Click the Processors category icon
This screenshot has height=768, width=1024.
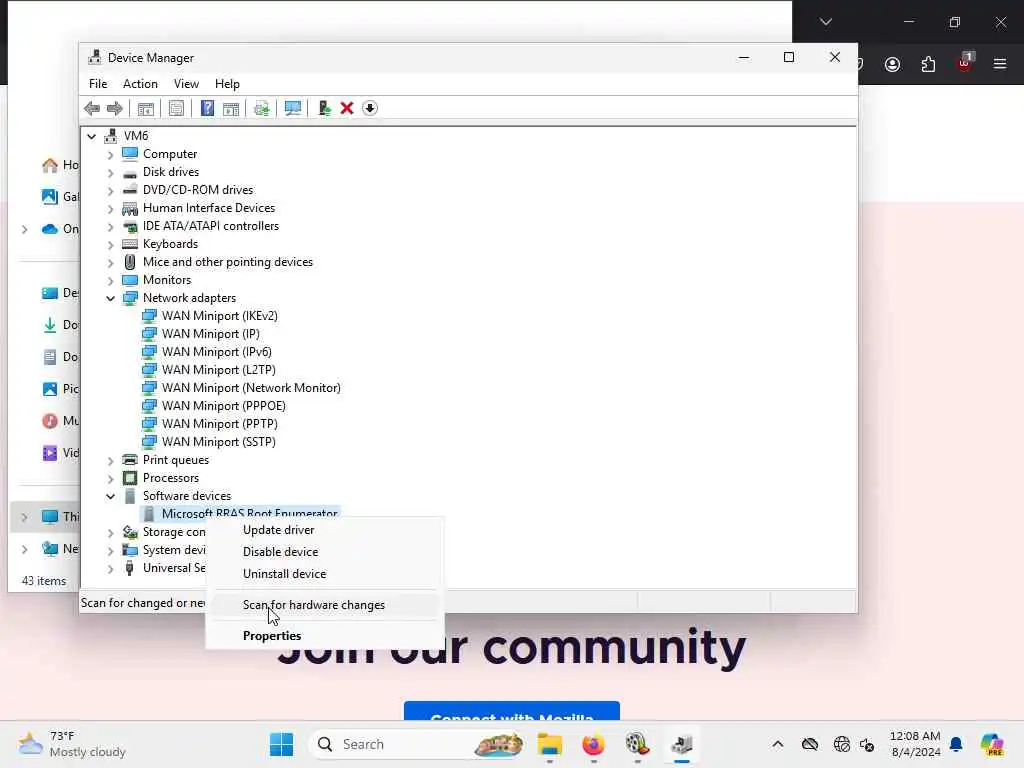pyautogui.click(x=130, y=478)
